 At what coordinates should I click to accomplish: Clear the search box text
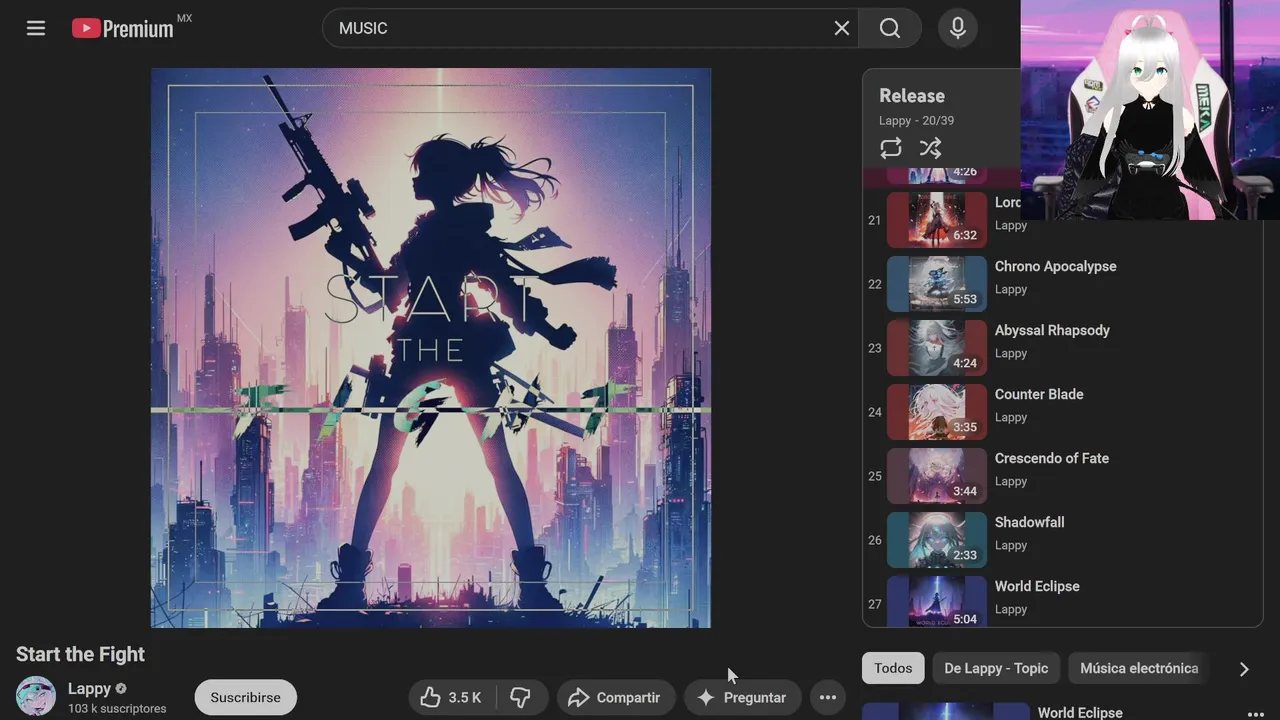coord(842,28)
